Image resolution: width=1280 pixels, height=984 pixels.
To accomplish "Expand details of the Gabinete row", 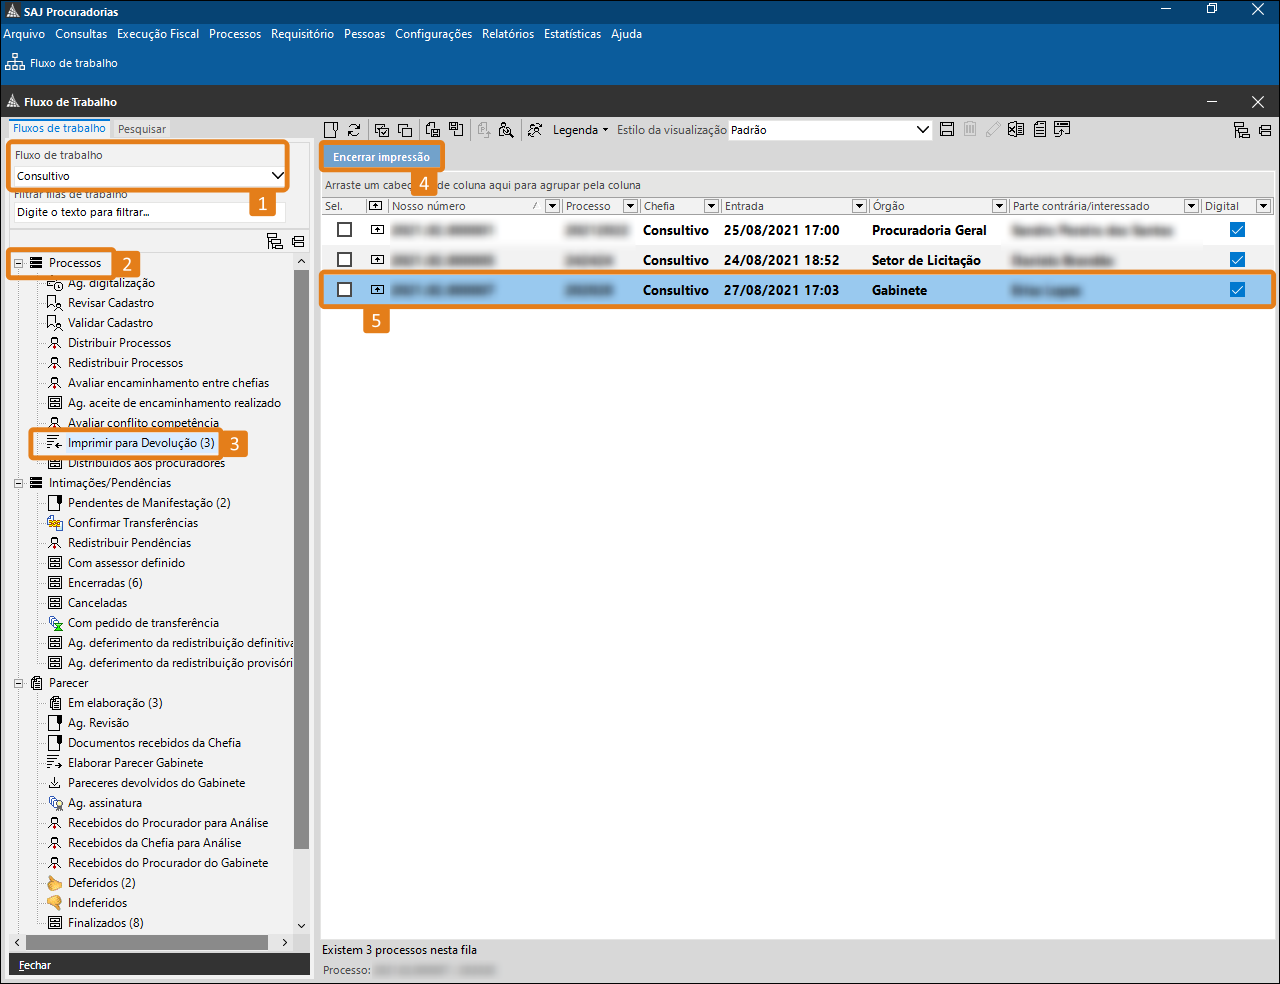I will (x=377, y=290).
